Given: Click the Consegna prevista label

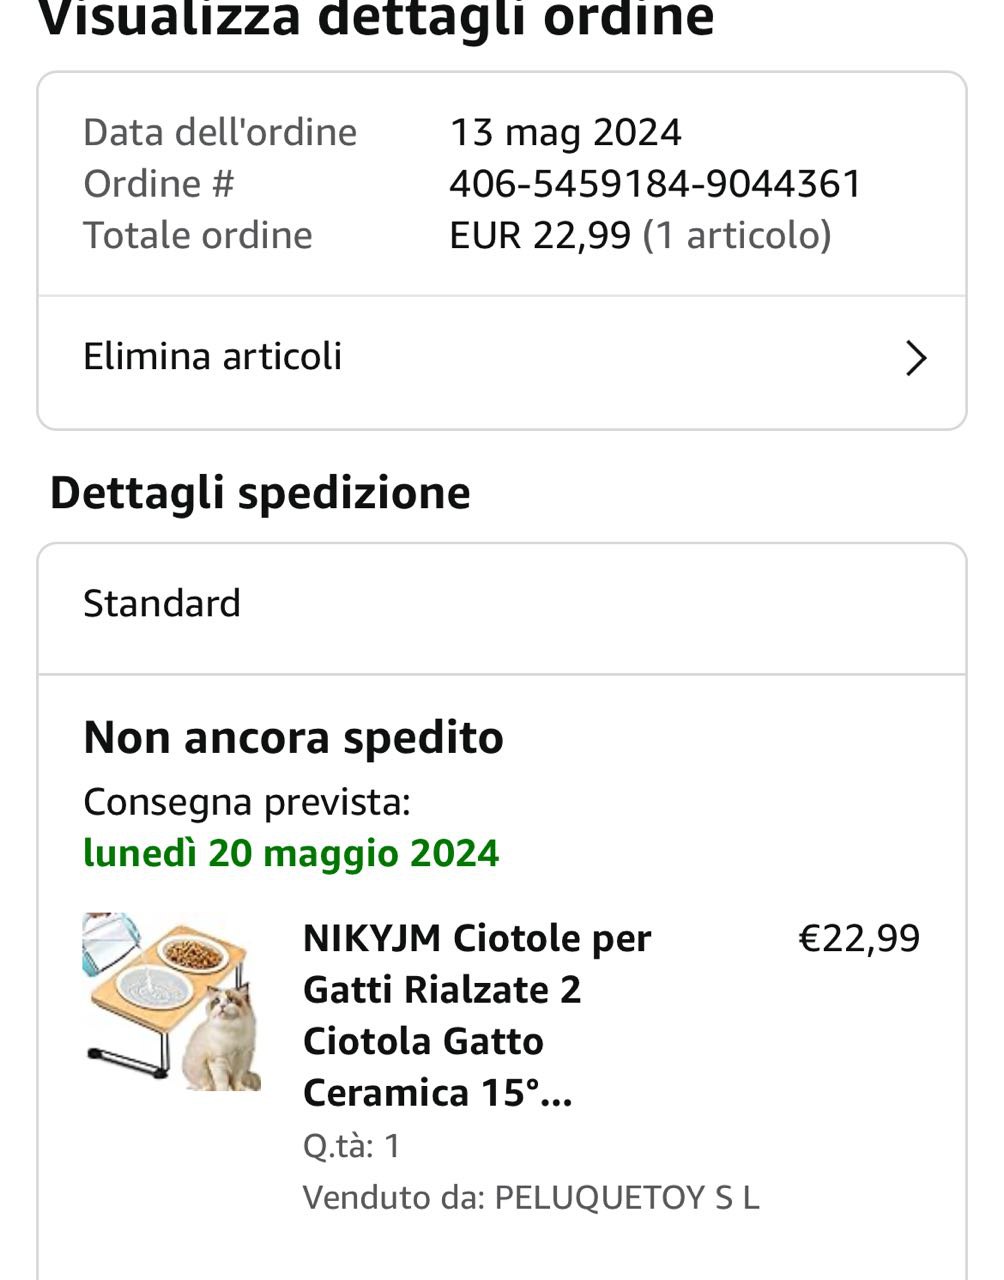Looking at the screenshot, I should coord(246,802).
